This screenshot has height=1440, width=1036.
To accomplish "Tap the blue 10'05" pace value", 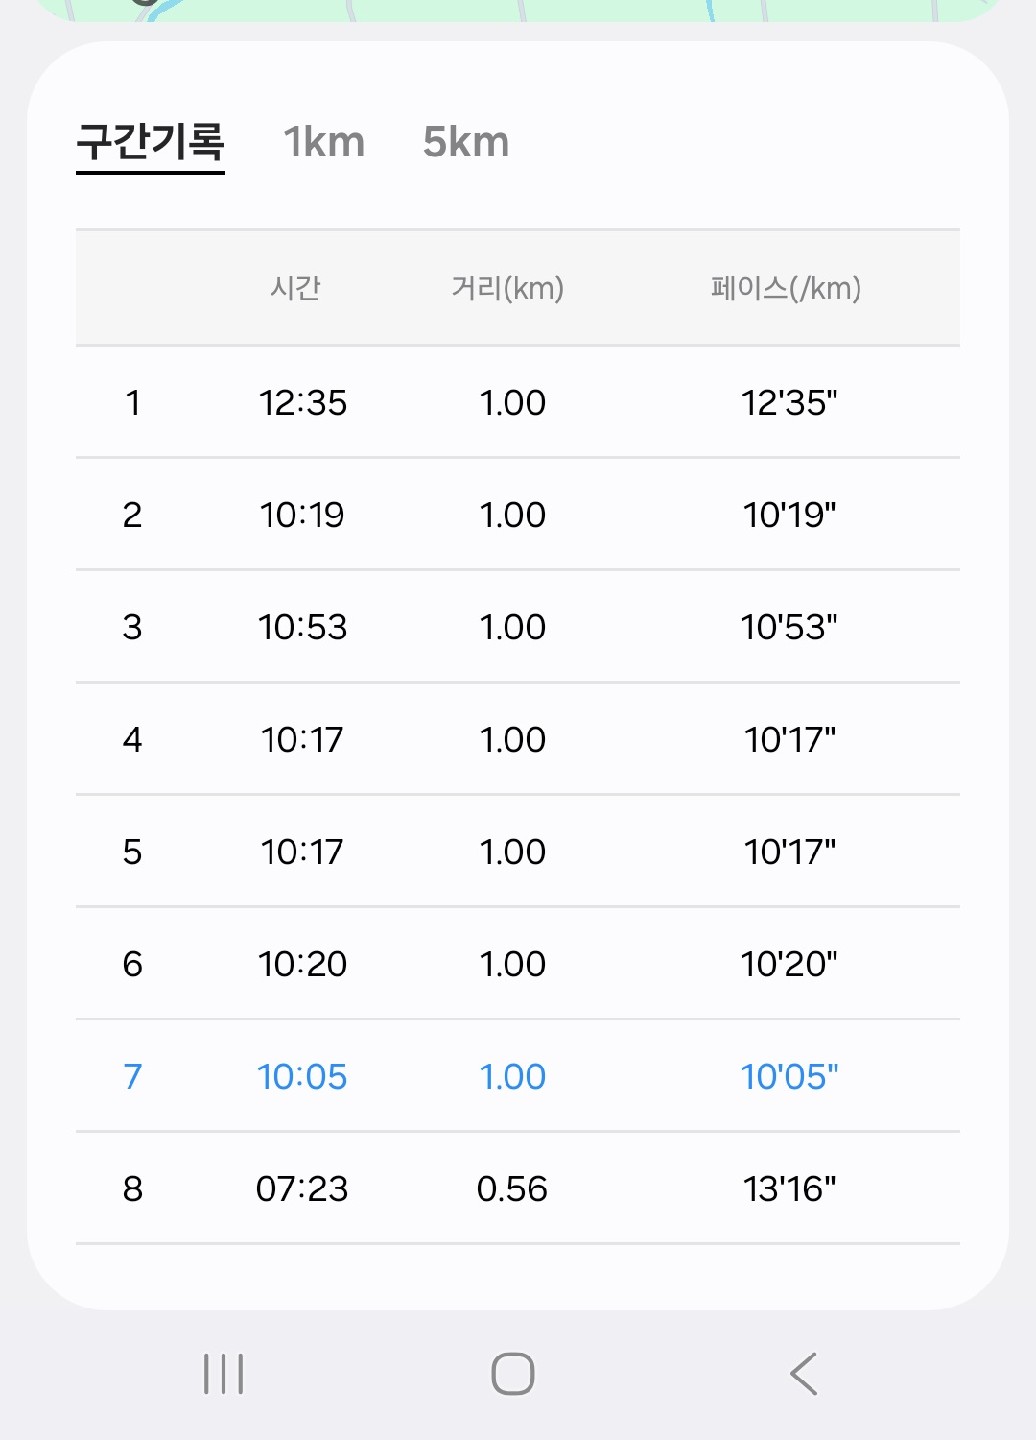I will [x=789, y=1077].
